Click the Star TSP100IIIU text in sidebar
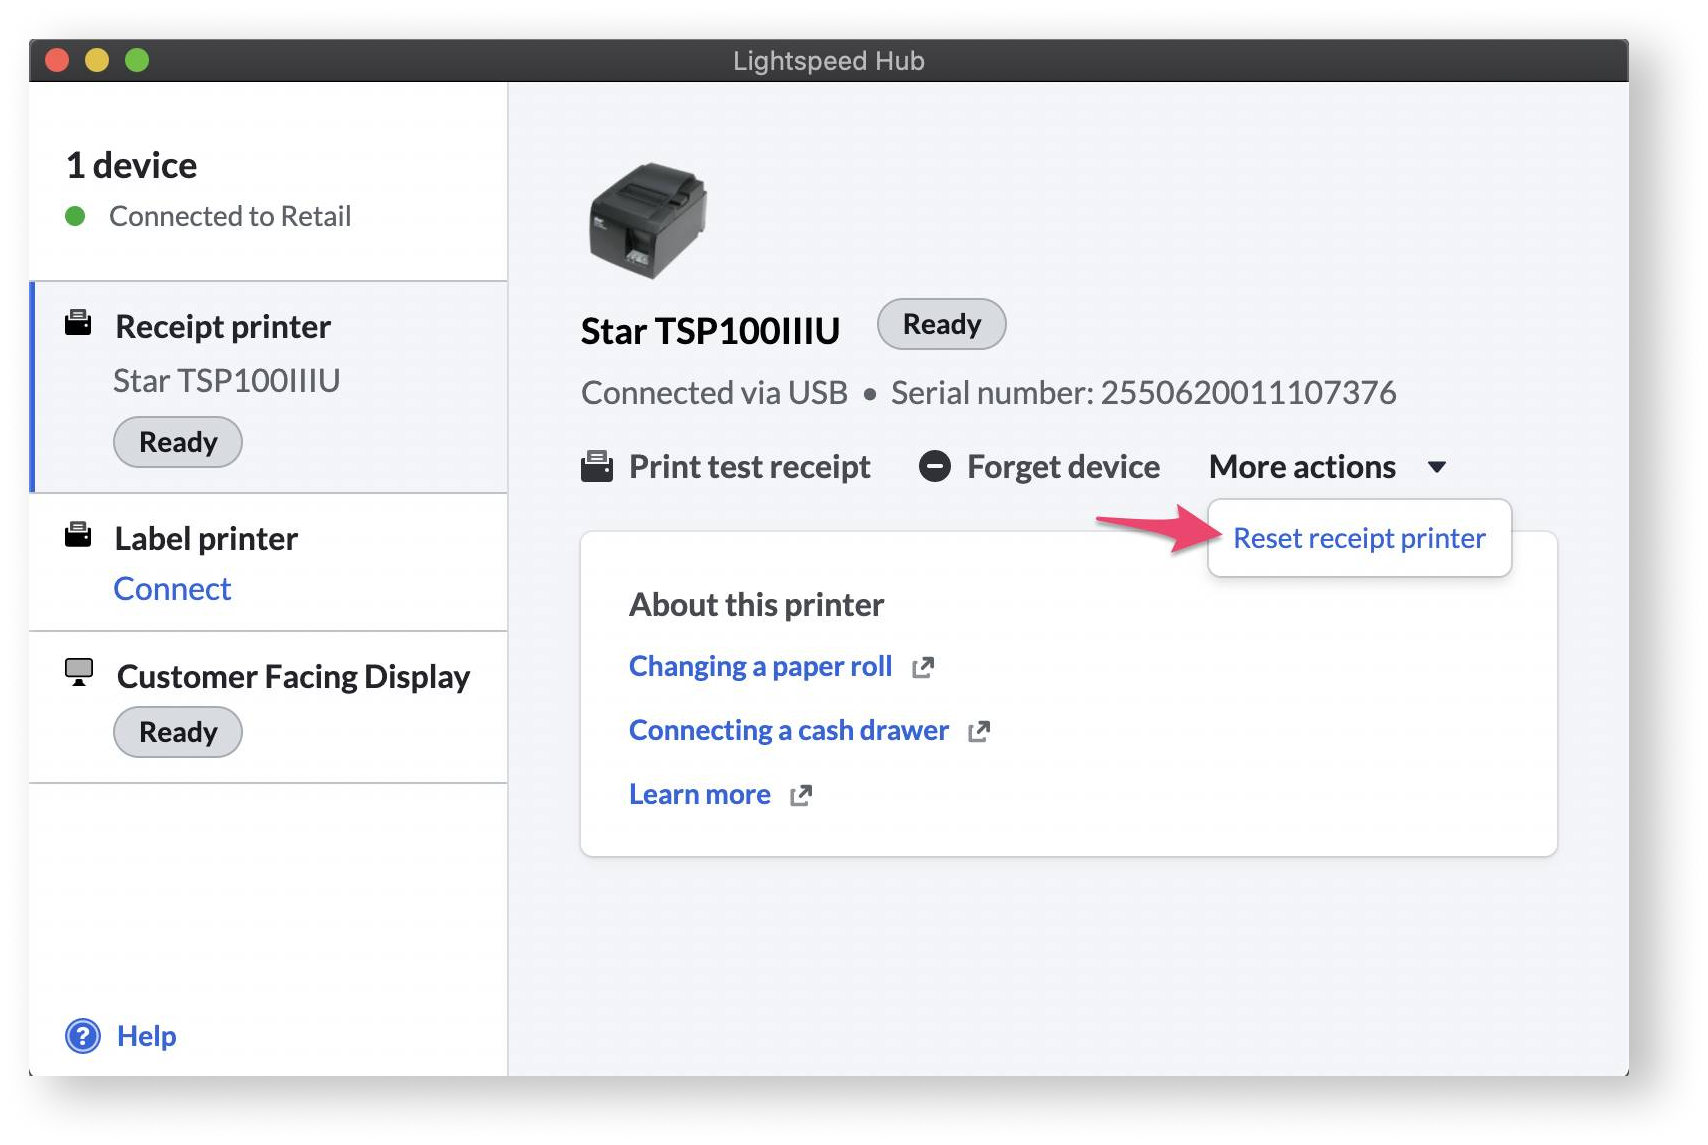 [x=226, y=381]
